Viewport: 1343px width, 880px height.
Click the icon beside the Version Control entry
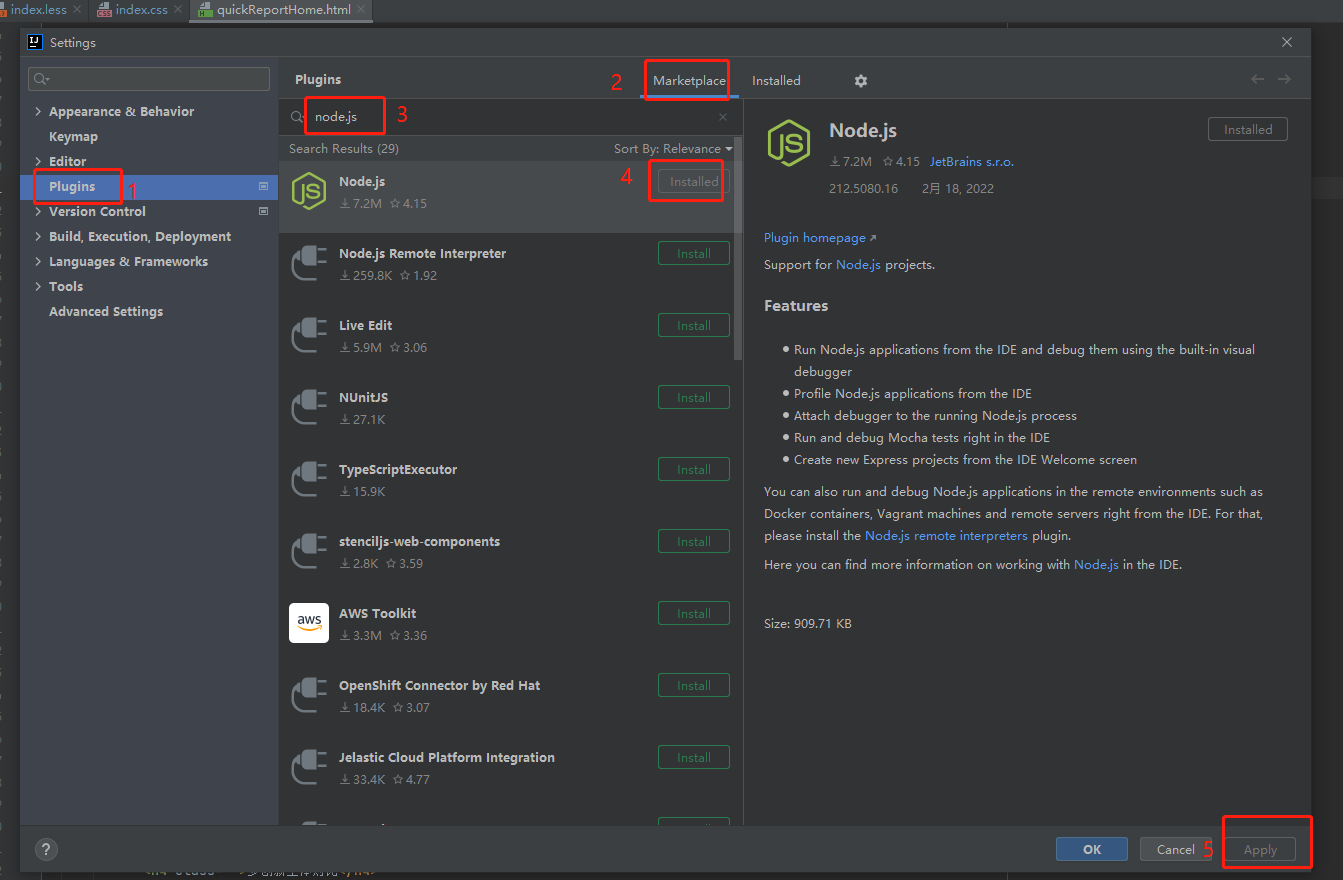263,211
